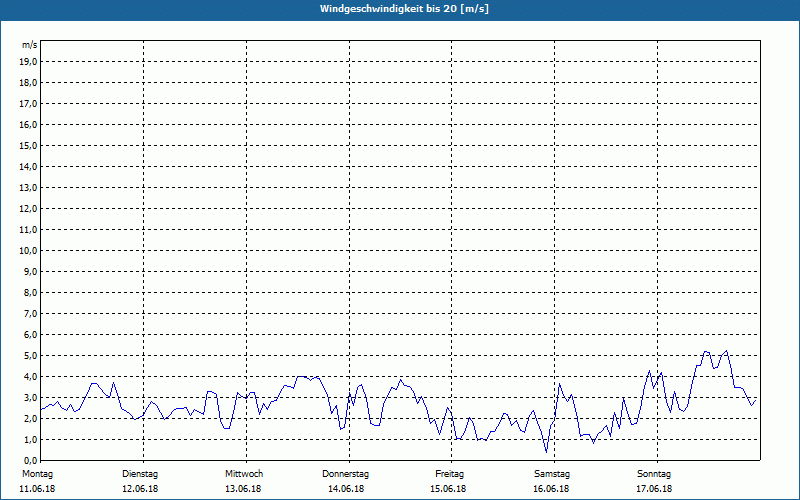This screenshot has width=800, height=500.
Task: Click the wind speed minimum dip before Samstag
Action: (x=546, y=452)
